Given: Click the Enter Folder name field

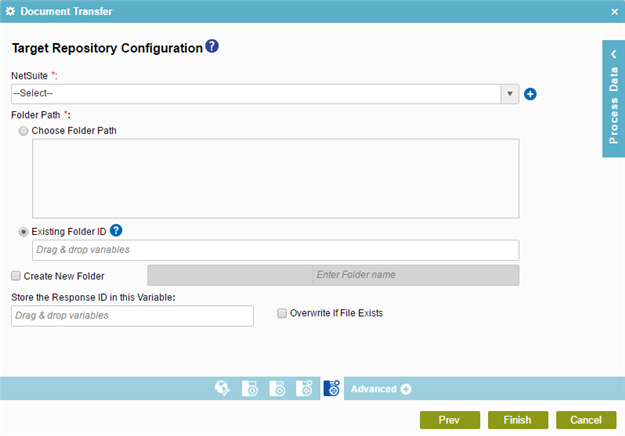Looking at the screenshot, I should click(x=416, y=275).
